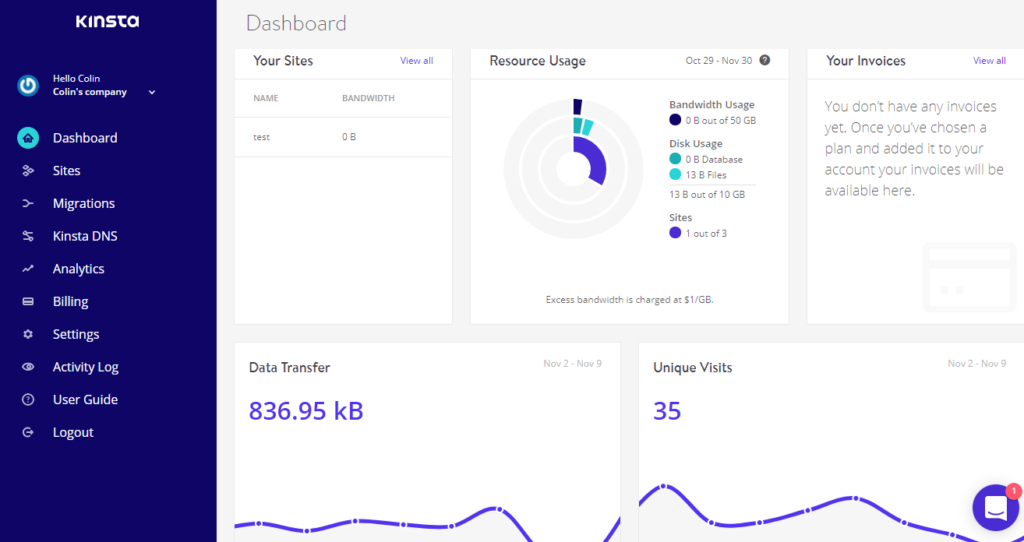Viewport: 1024px width, 542px height.
Task: Click the Oct 29 - Nov 30 date range
Action: pyautogui.click(x=718, y=61)
